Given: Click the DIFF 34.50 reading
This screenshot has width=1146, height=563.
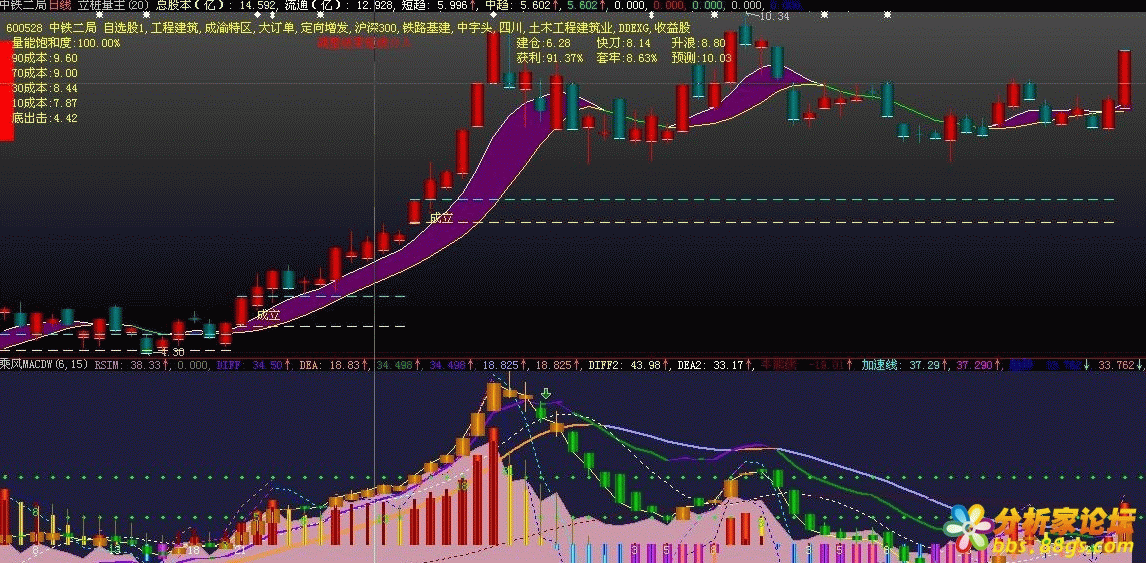Looking at the screenshot, I should (x=252, y=364).
